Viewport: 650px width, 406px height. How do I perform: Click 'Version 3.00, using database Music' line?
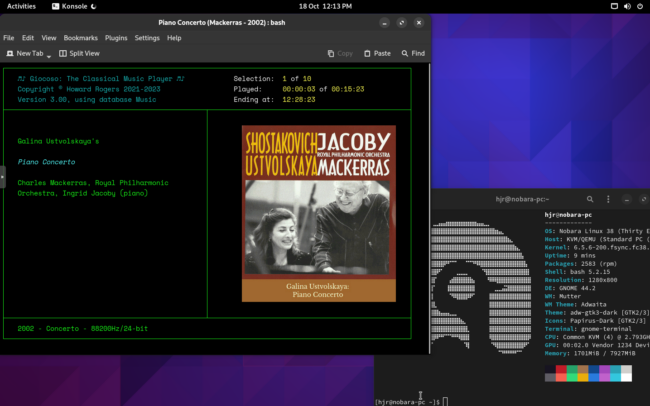(87, 100)
